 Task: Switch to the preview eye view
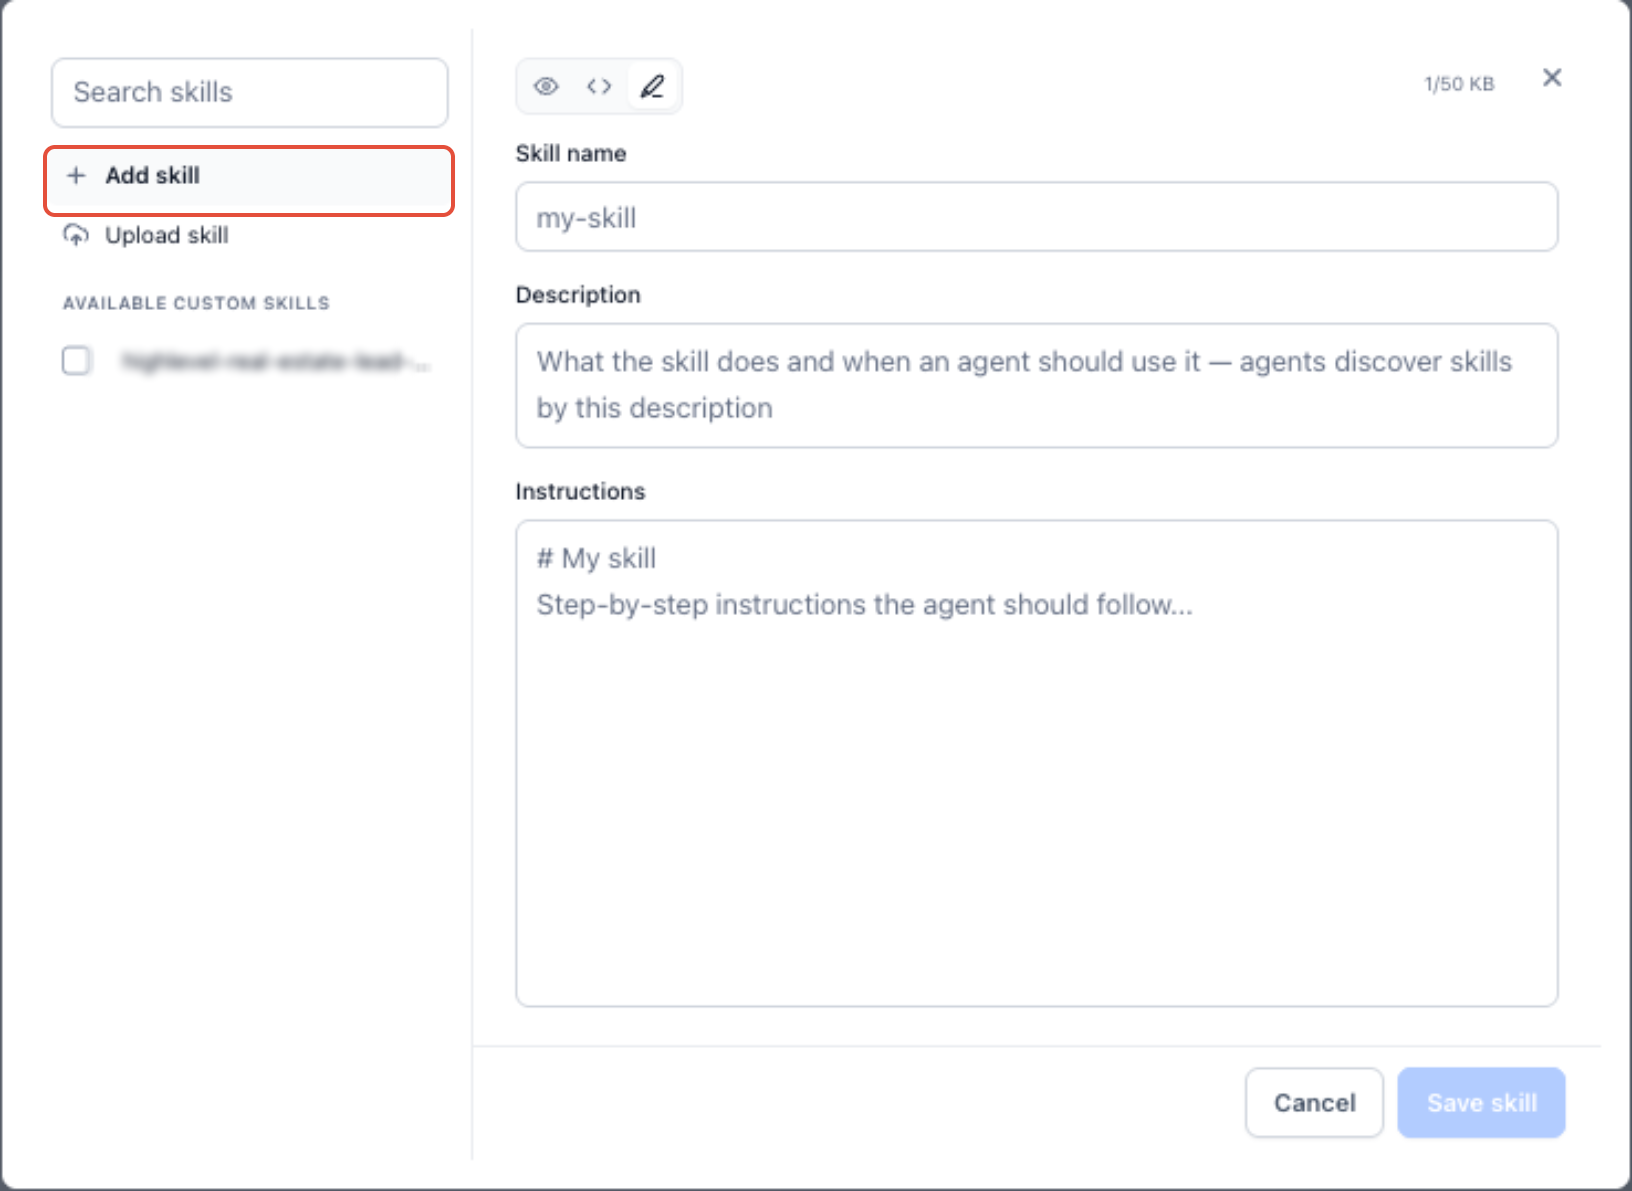pos(546,86)
